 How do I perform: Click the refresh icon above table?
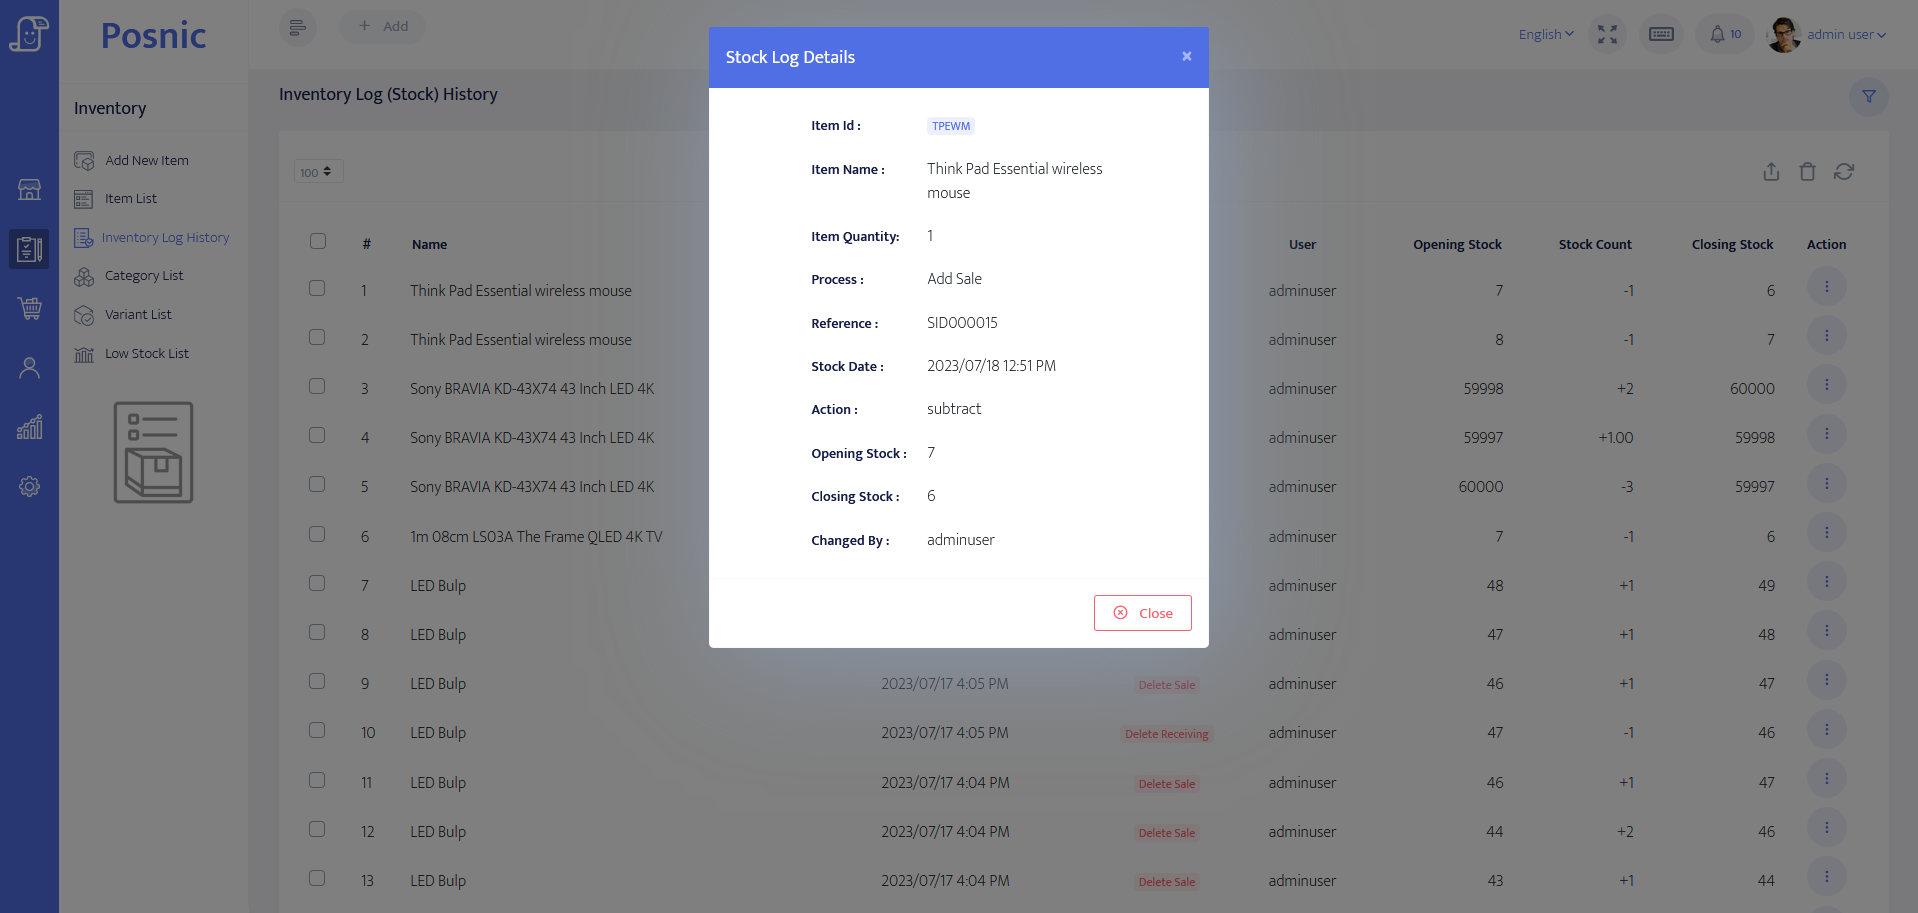click(1844, 172)
